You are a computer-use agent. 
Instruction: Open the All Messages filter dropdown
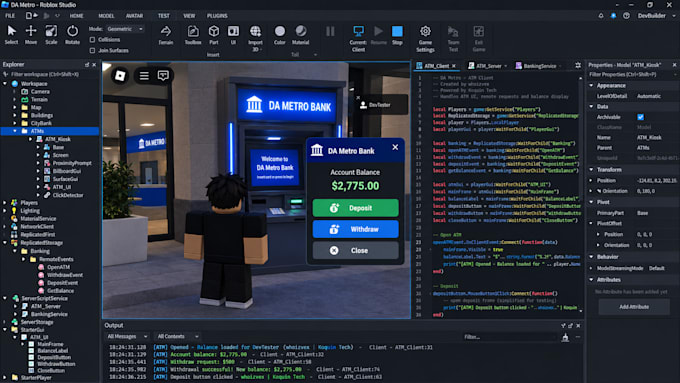(x=127, y=336)
